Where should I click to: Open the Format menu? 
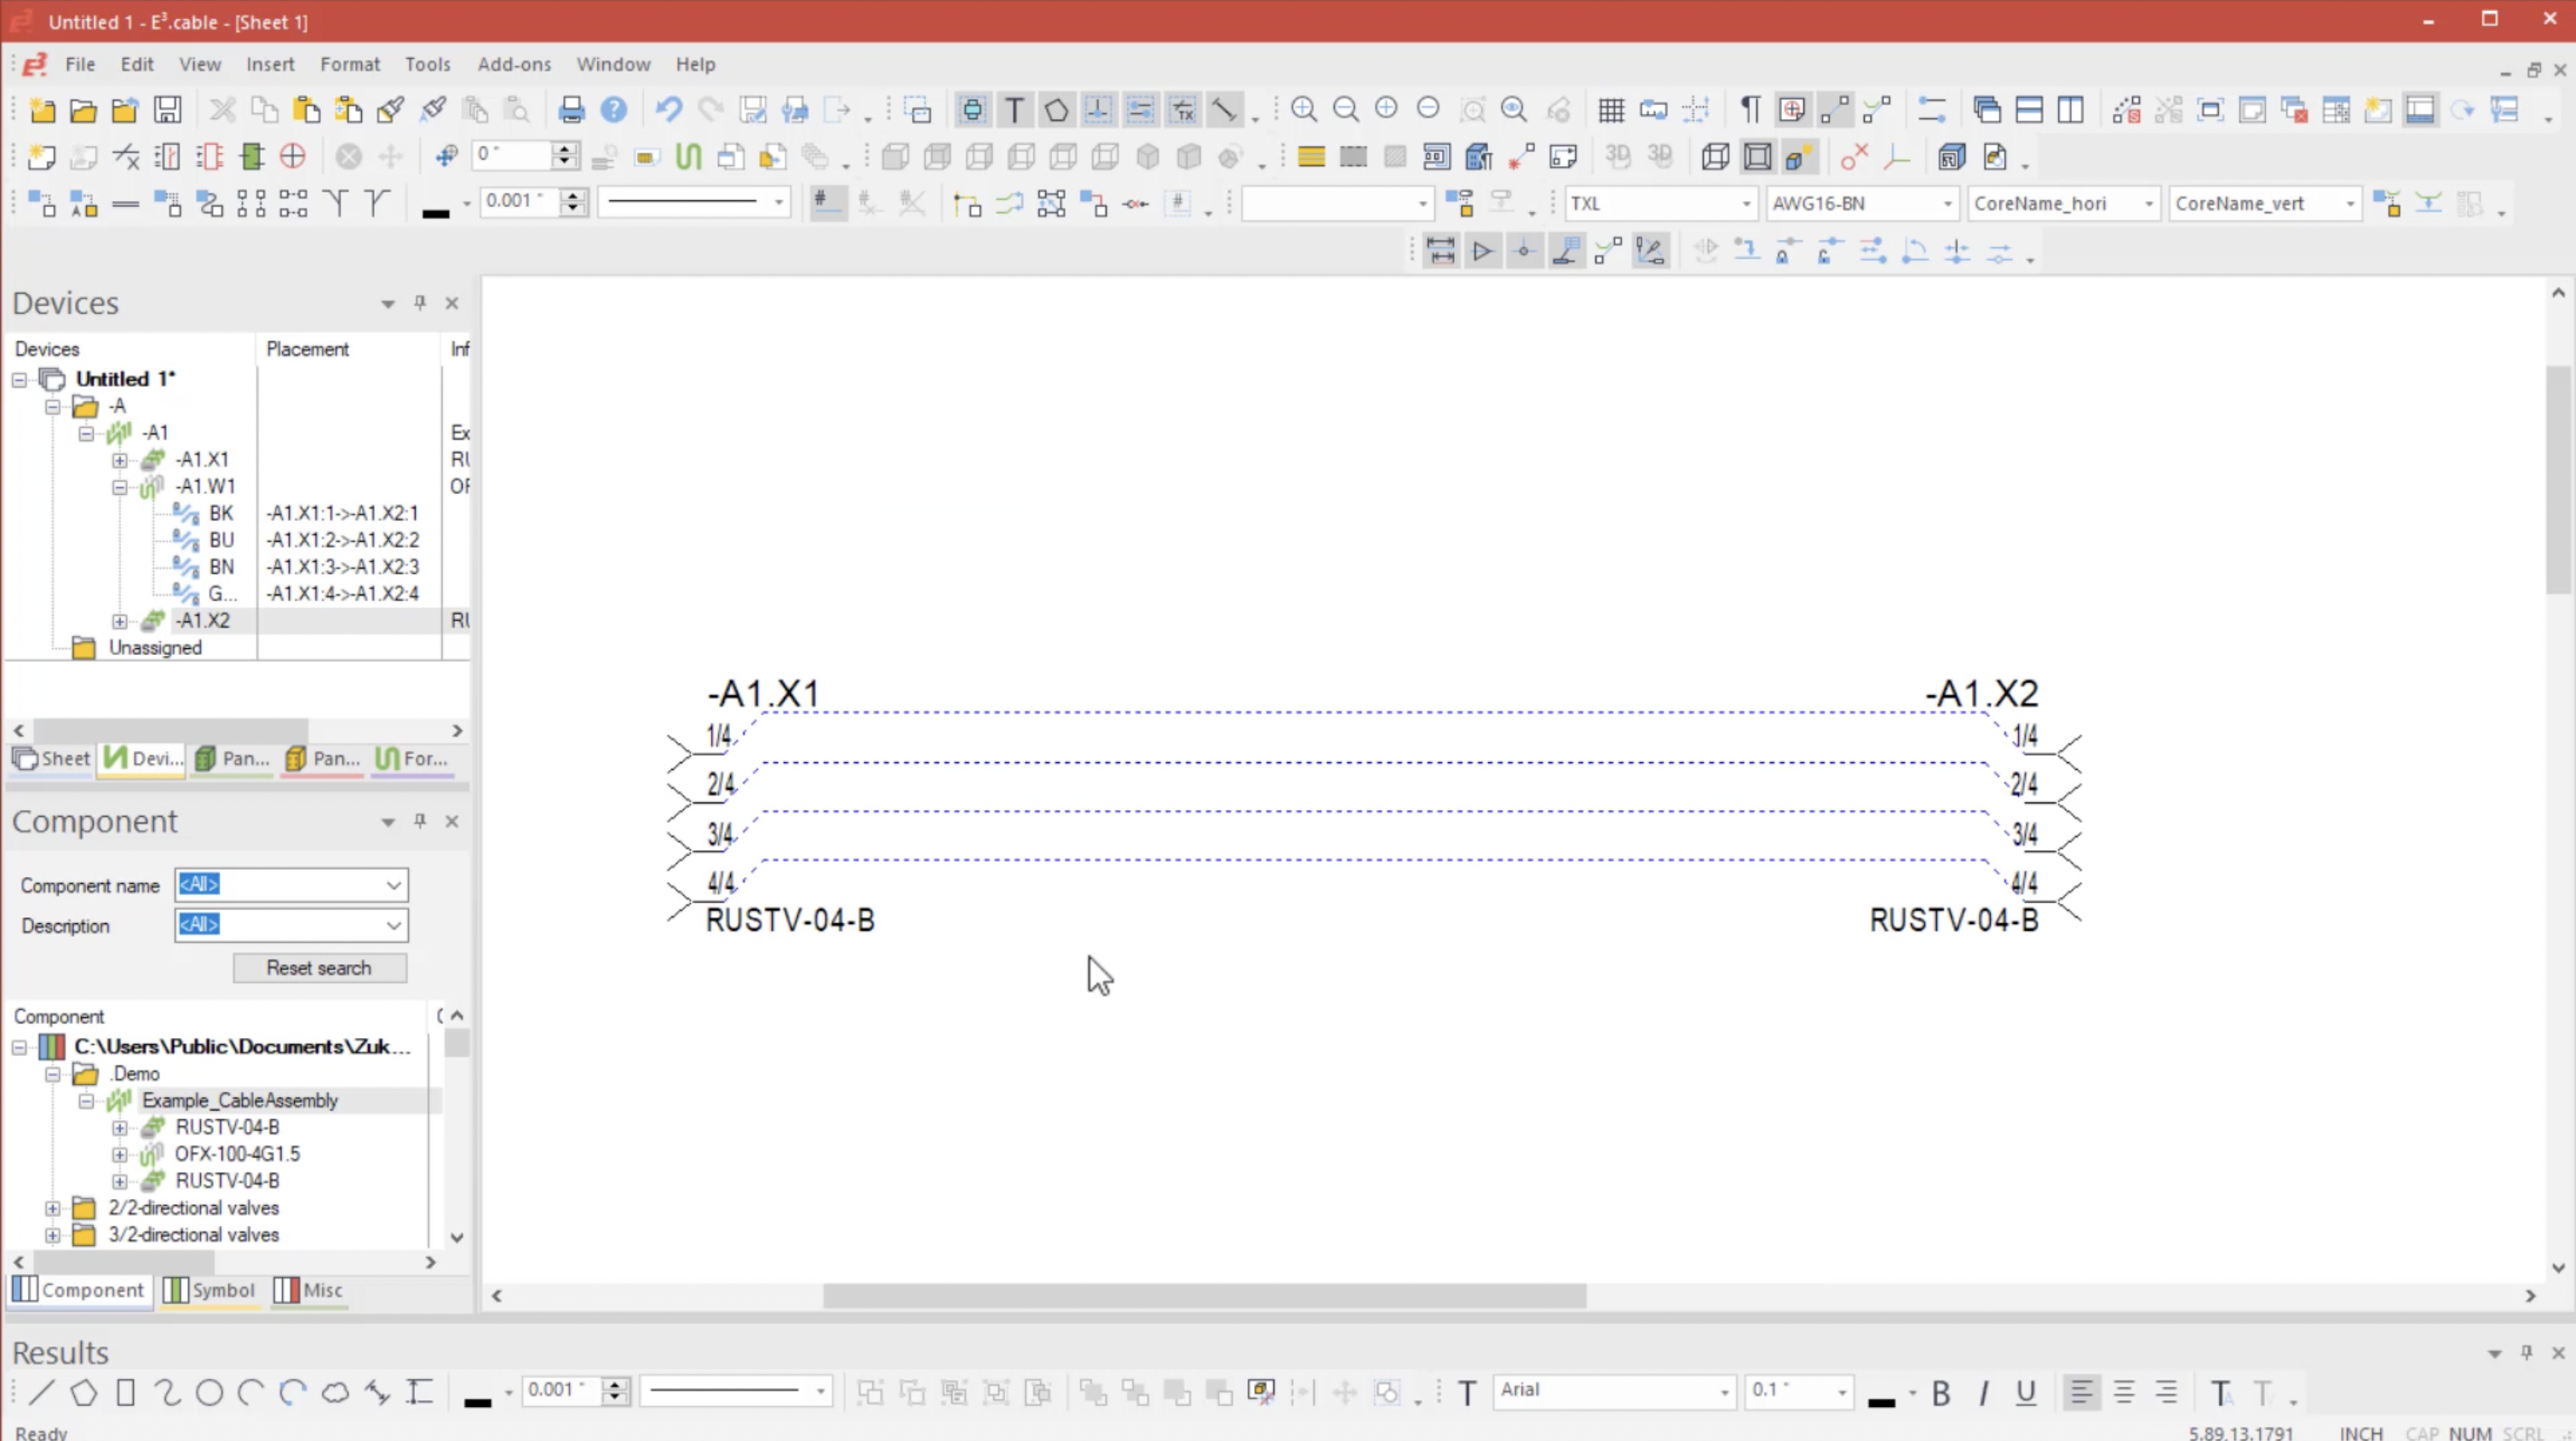[x=350, y=64]
